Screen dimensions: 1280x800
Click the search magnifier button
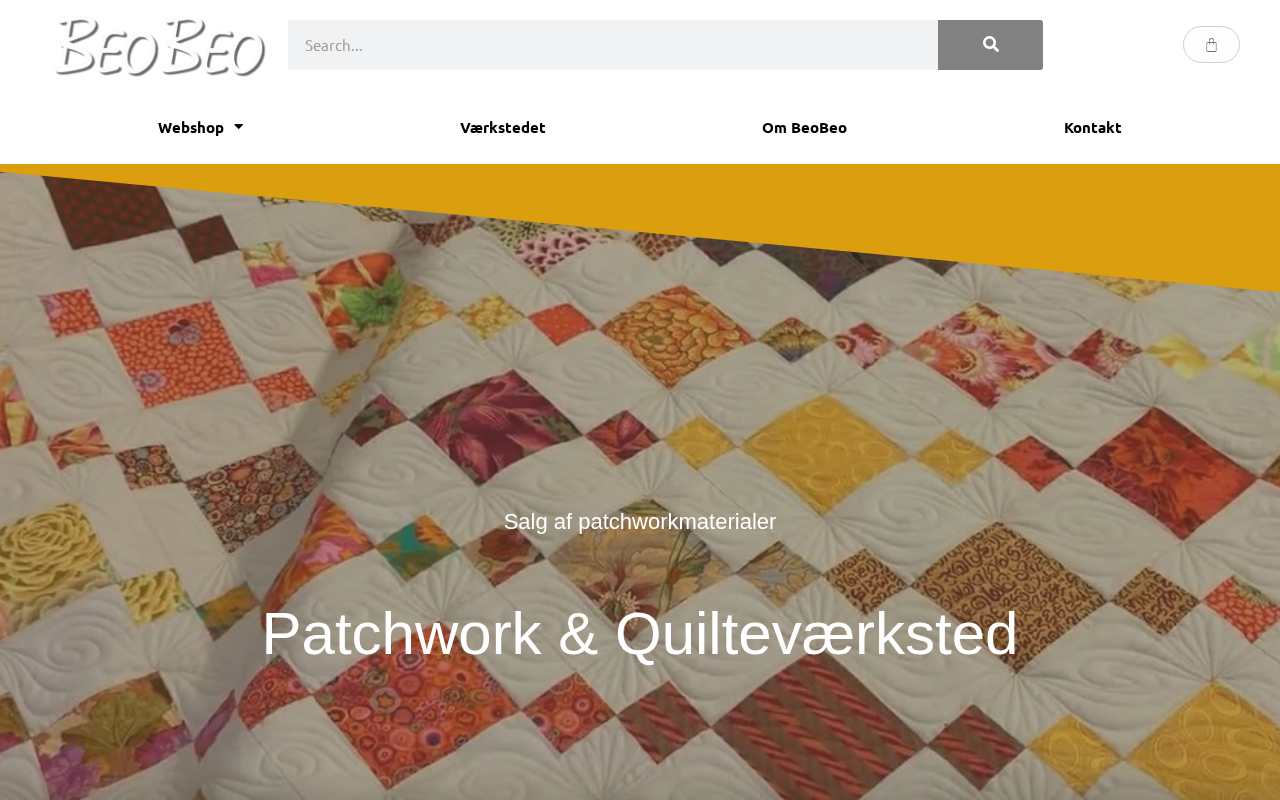[990, 45]
